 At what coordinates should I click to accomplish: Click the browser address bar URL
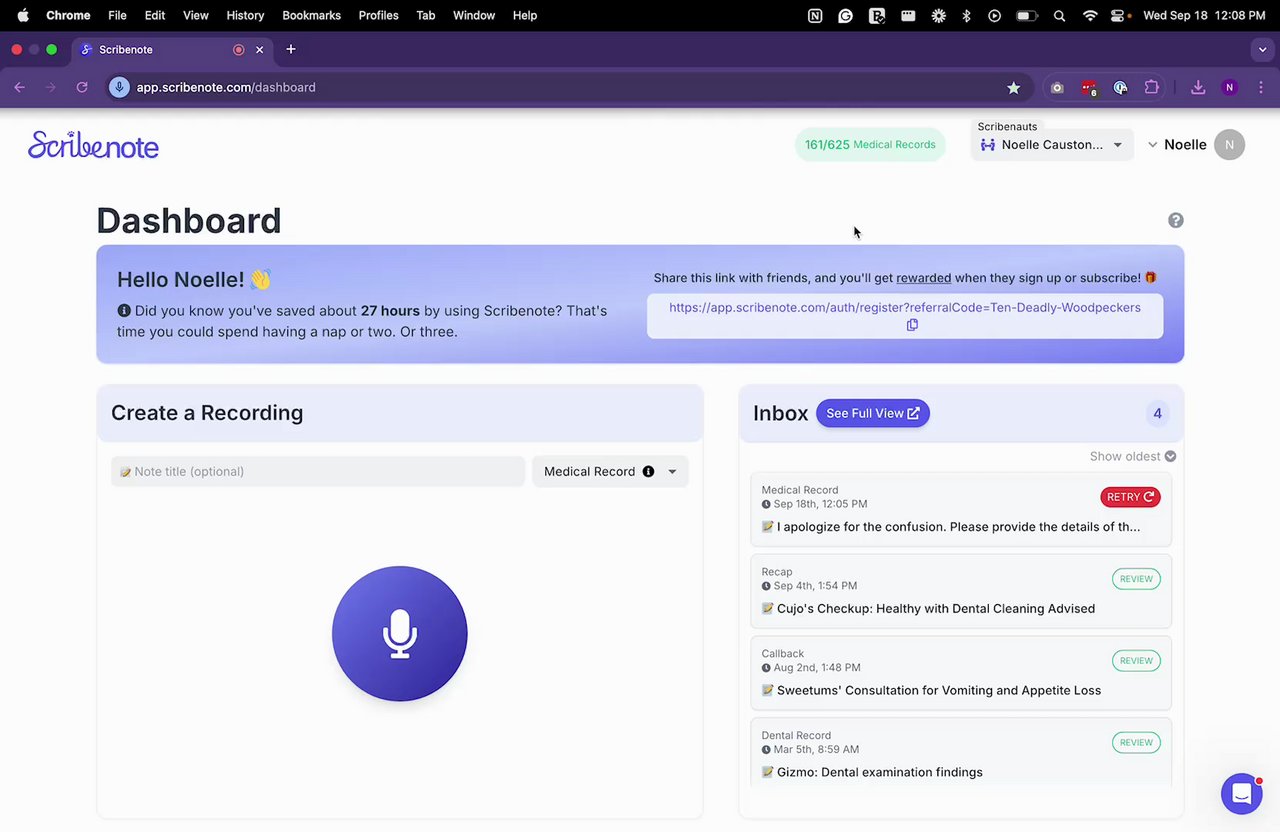pyautogui.click(x=226, y=87)
